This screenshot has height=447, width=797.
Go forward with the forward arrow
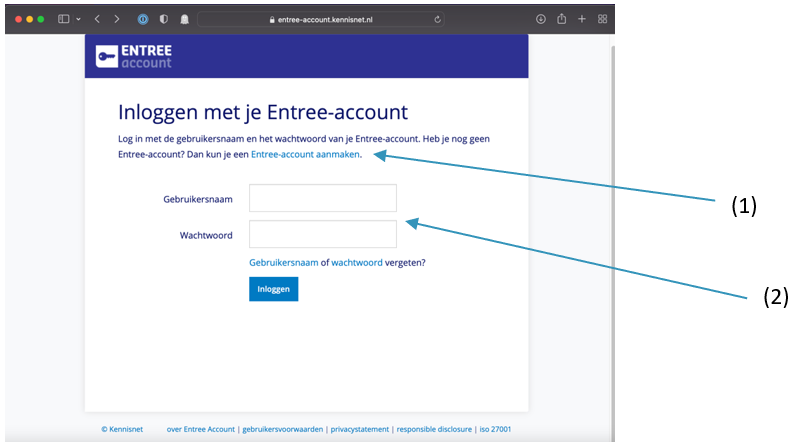(117, 19)
